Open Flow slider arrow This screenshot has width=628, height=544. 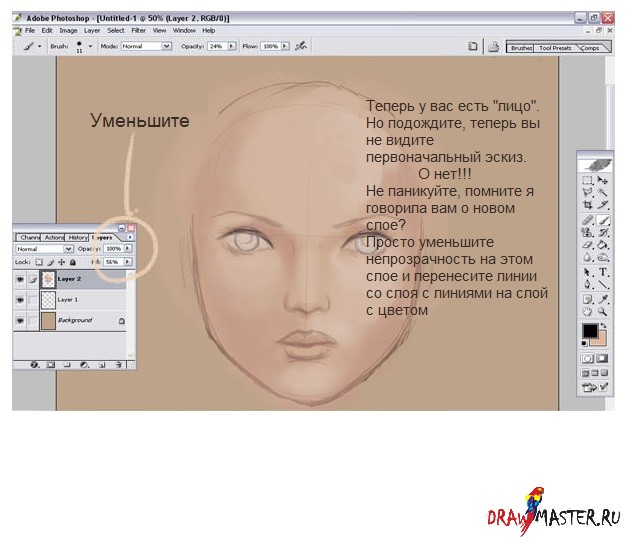[x=285, y=46]
